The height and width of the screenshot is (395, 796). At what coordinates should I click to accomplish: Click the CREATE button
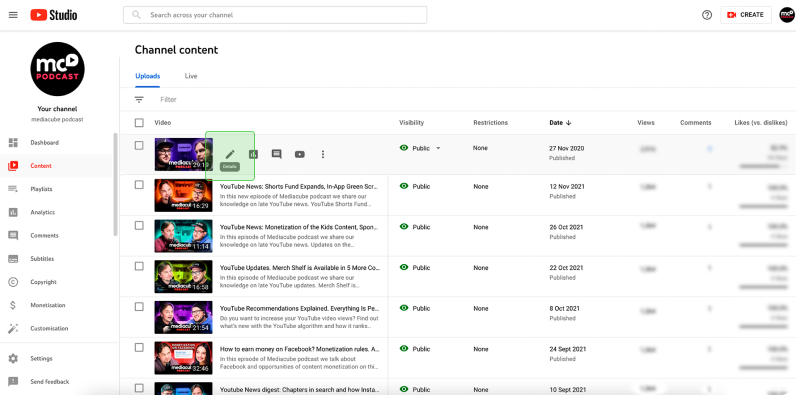point(746,15)
